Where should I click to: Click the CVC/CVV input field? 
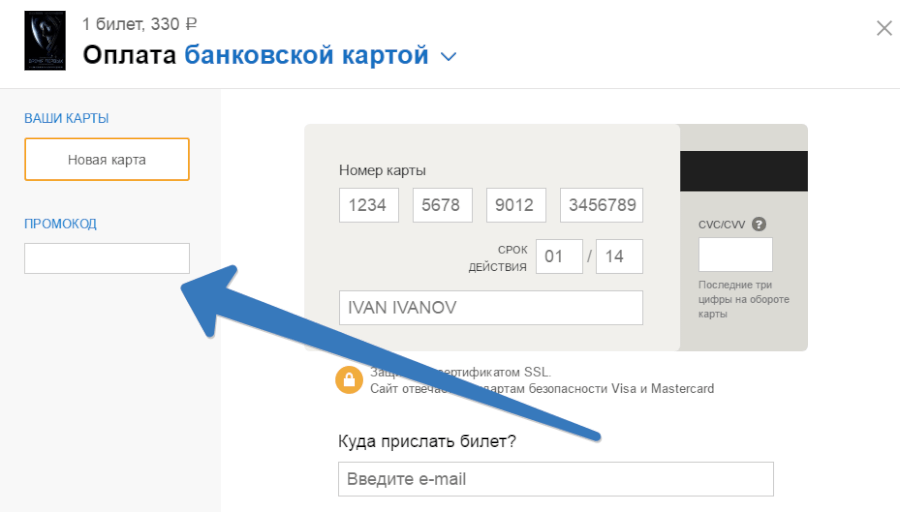735,254
